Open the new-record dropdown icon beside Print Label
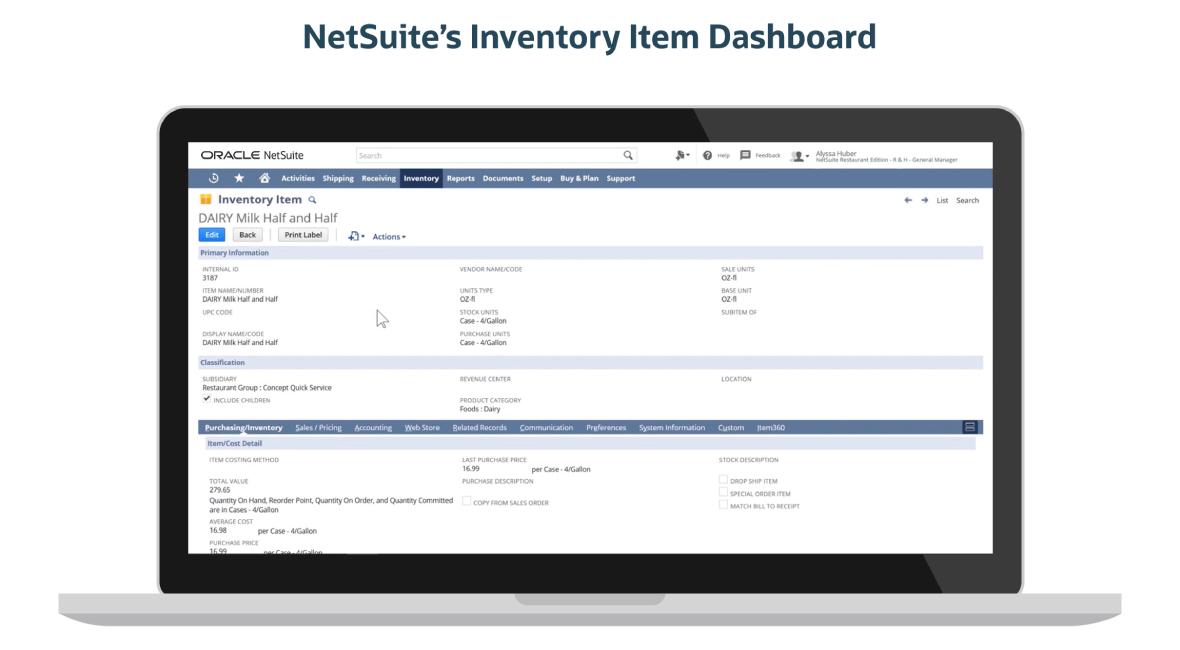This screenshot has width=1180, height=650. [356, 236]
